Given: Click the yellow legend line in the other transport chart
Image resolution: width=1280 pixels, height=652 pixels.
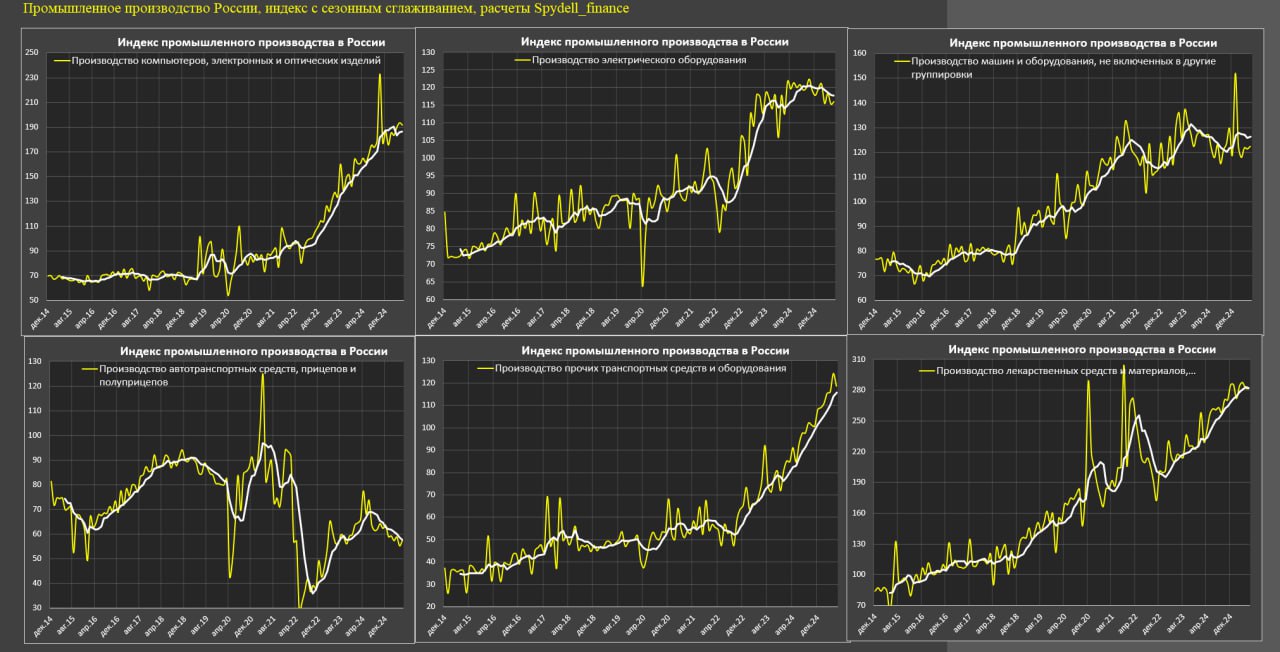Looking at the screenshot, I should (x=487, y=368).
